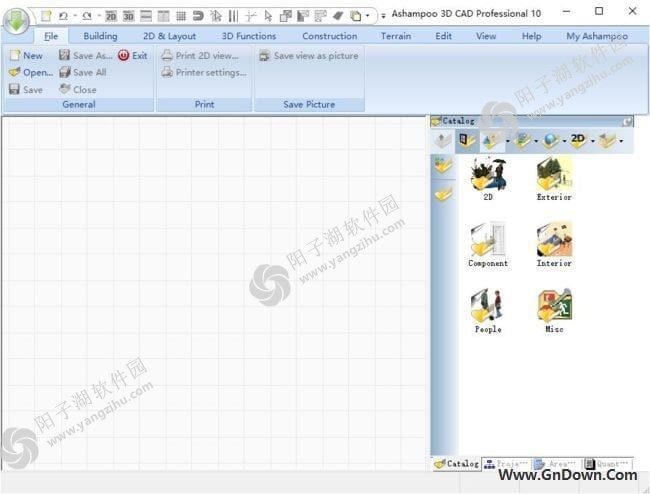650x494 pixels.
Task: Open the Customize Quick Access Toolbar arrow
Action: pyautogui.click(x=383, y=16)
